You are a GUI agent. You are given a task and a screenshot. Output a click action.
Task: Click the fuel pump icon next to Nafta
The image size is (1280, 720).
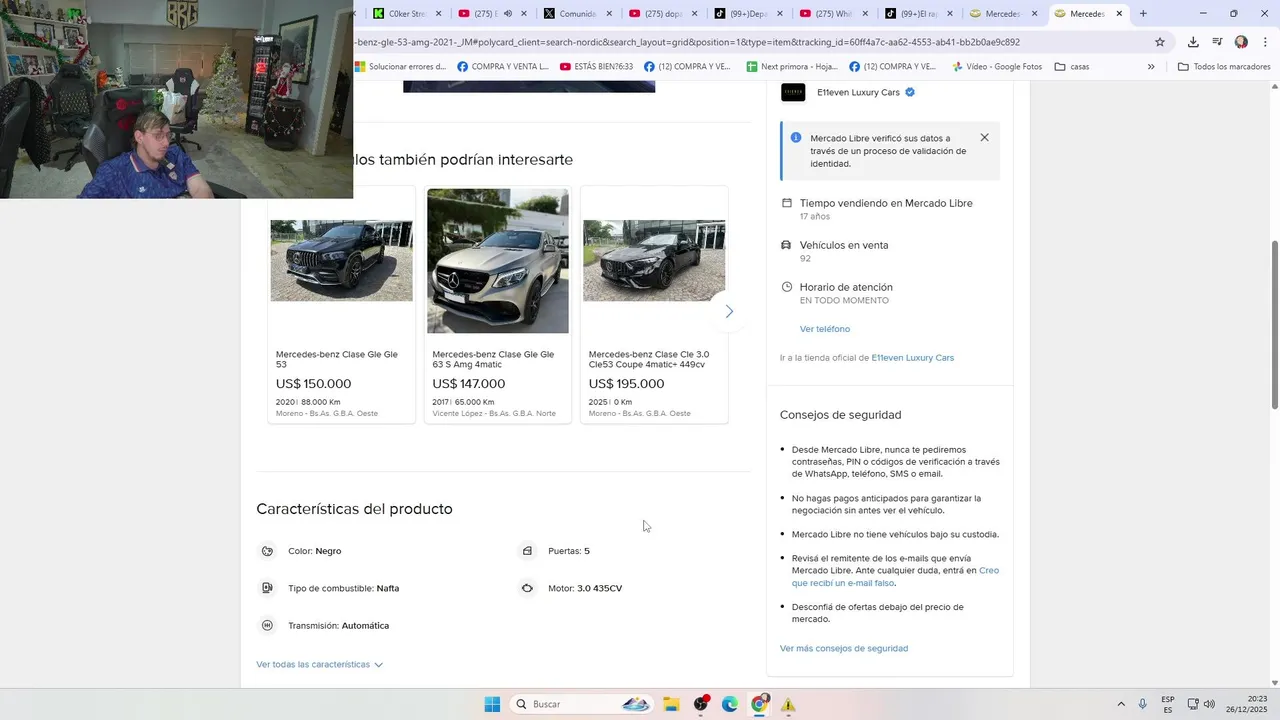click(267, 588)
